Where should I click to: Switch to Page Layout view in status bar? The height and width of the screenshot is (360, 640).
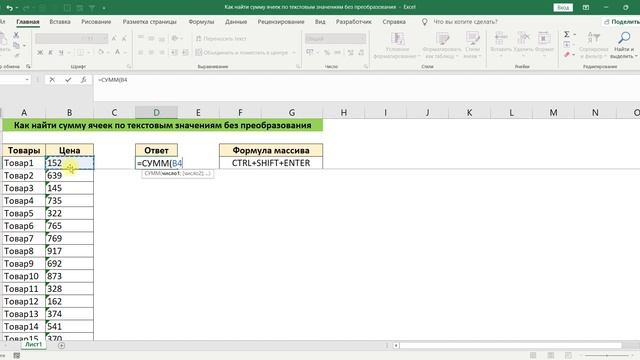coord(551,356)
